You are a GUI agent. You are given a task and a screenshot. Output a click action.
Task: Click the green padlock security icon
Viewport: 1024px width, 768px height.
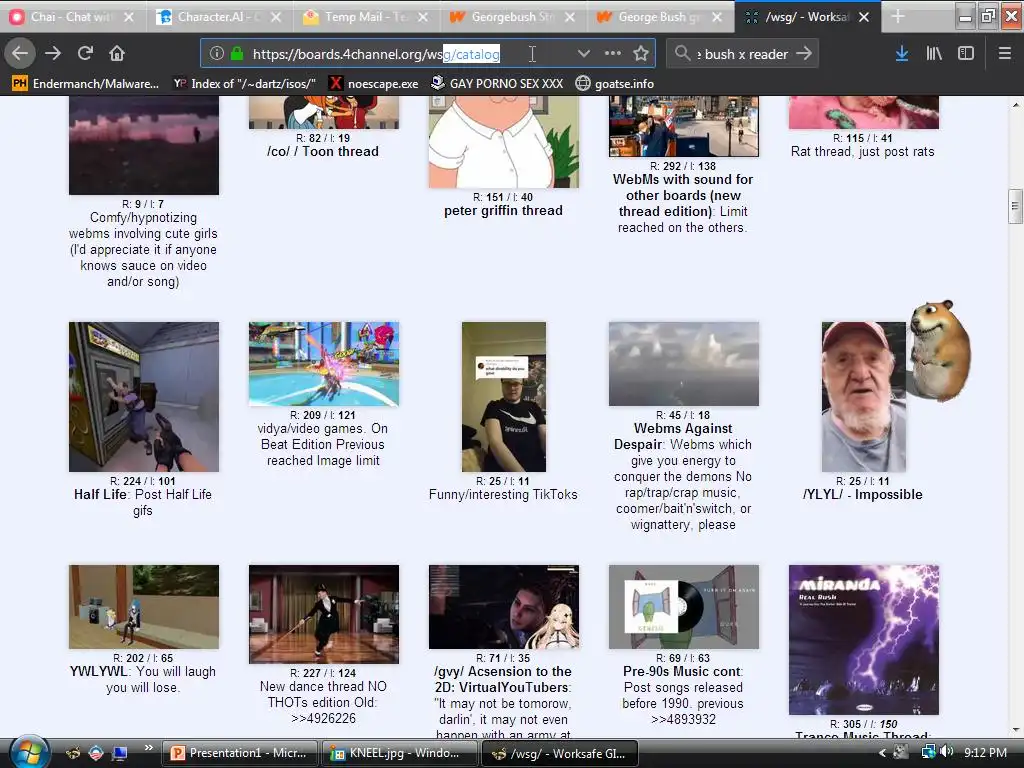[237, 54]
